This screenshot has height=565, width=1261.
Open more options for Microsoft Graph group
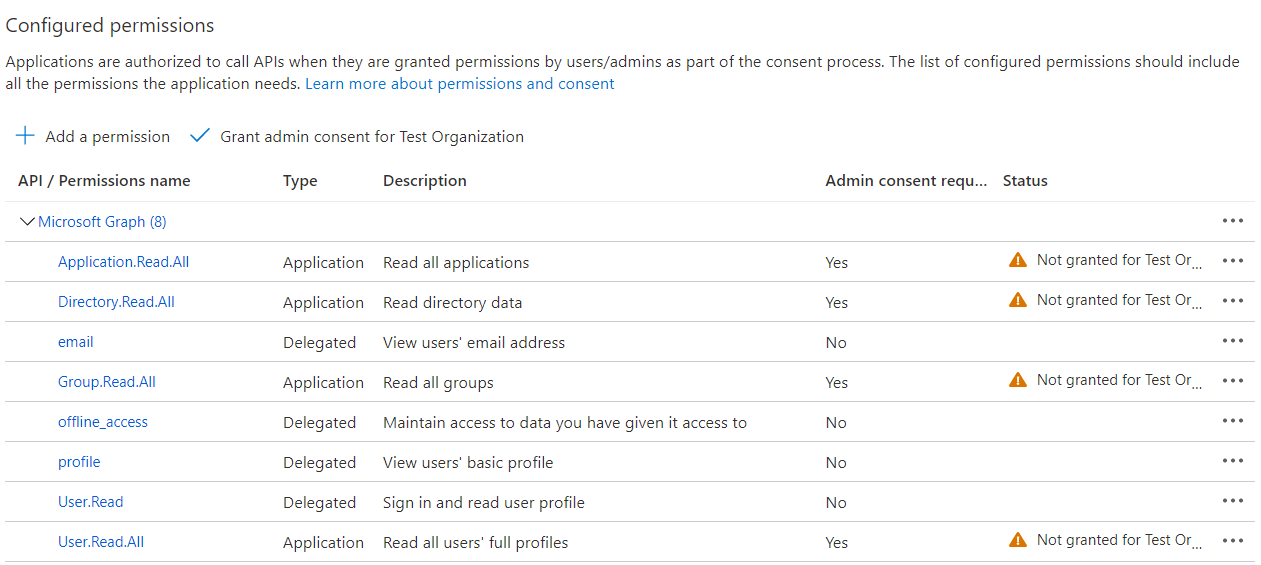[x=1232, y=221]
